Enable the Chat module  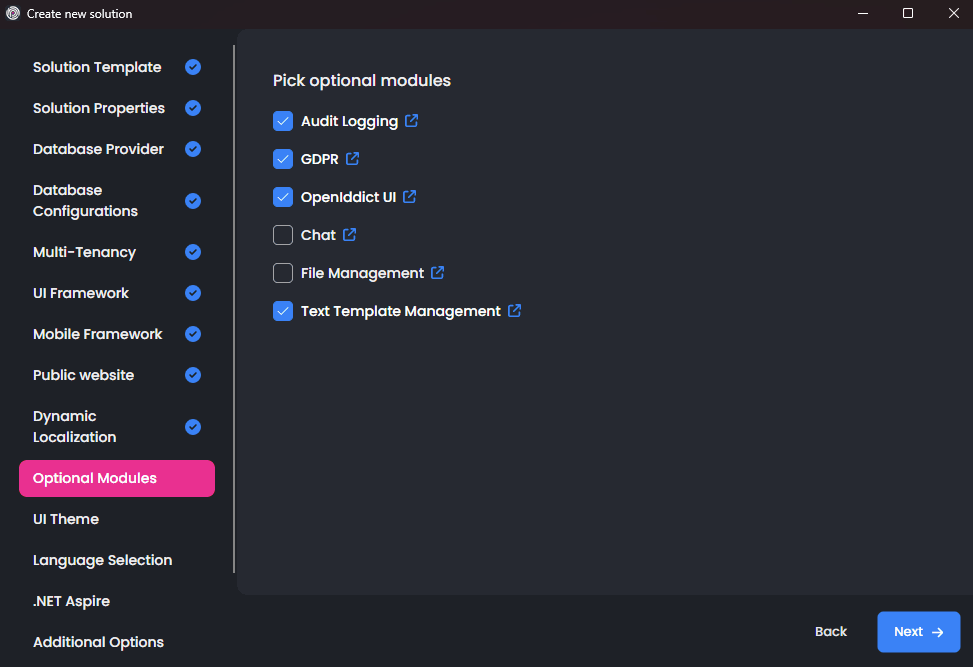(283, 234)
